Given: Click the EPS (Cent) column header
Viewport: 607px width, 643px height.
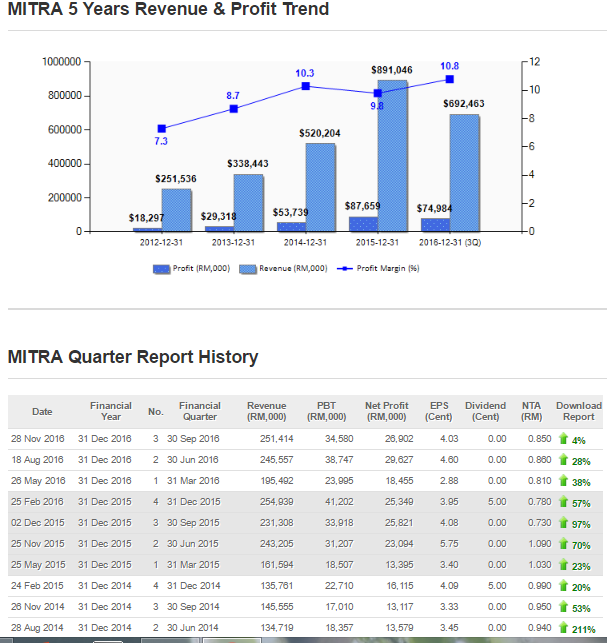Looking at the screenshot, I should point(439,411).
